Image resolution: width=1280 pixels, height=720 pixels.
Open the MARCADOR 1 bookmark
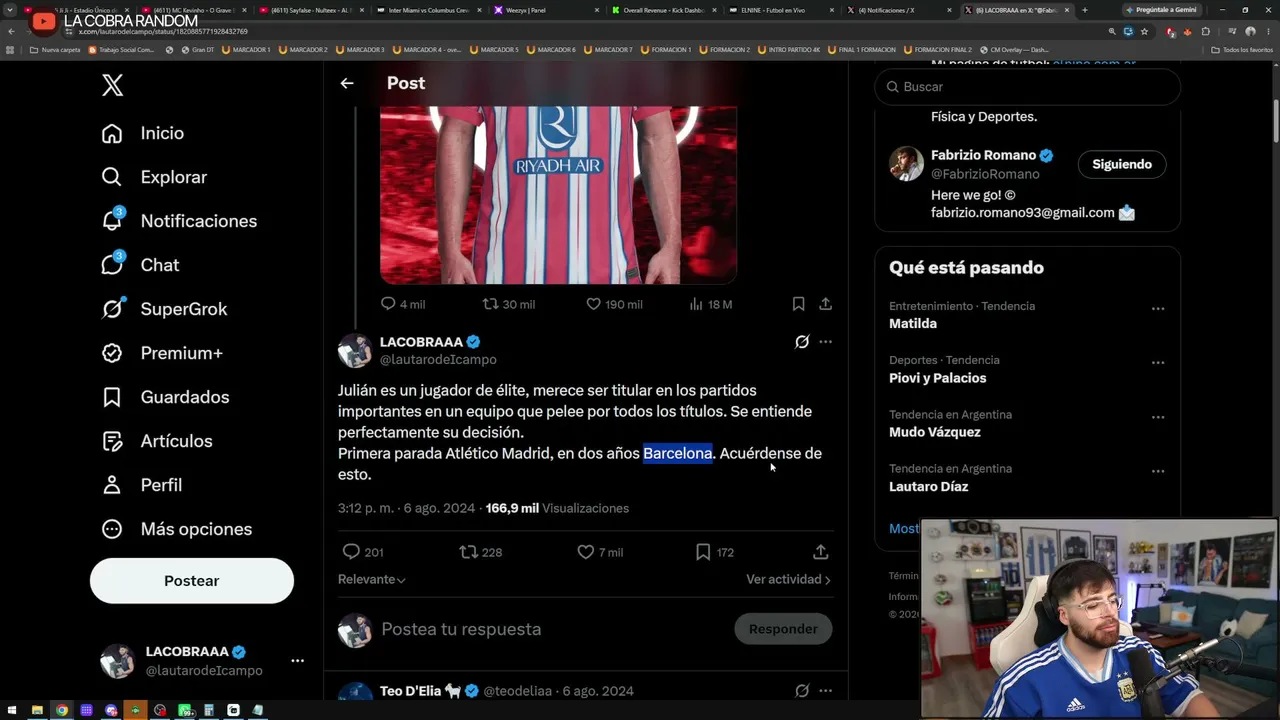pos(246,49)
